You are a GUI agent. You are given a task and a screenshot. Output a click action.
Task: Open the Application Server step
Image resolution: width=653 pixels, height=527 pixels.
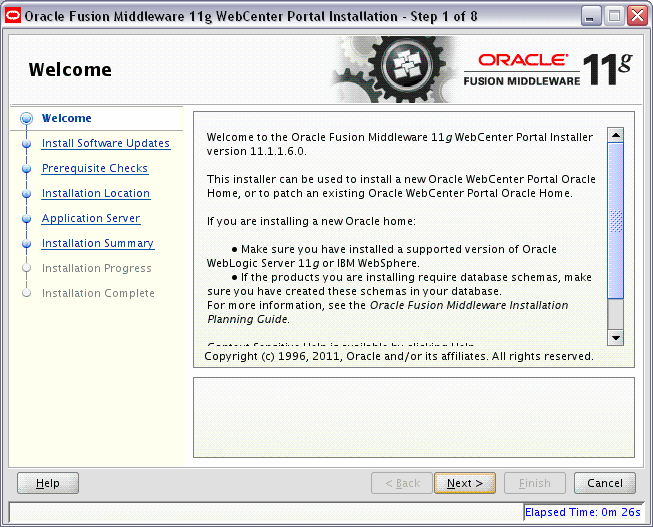tap(91, 218)
